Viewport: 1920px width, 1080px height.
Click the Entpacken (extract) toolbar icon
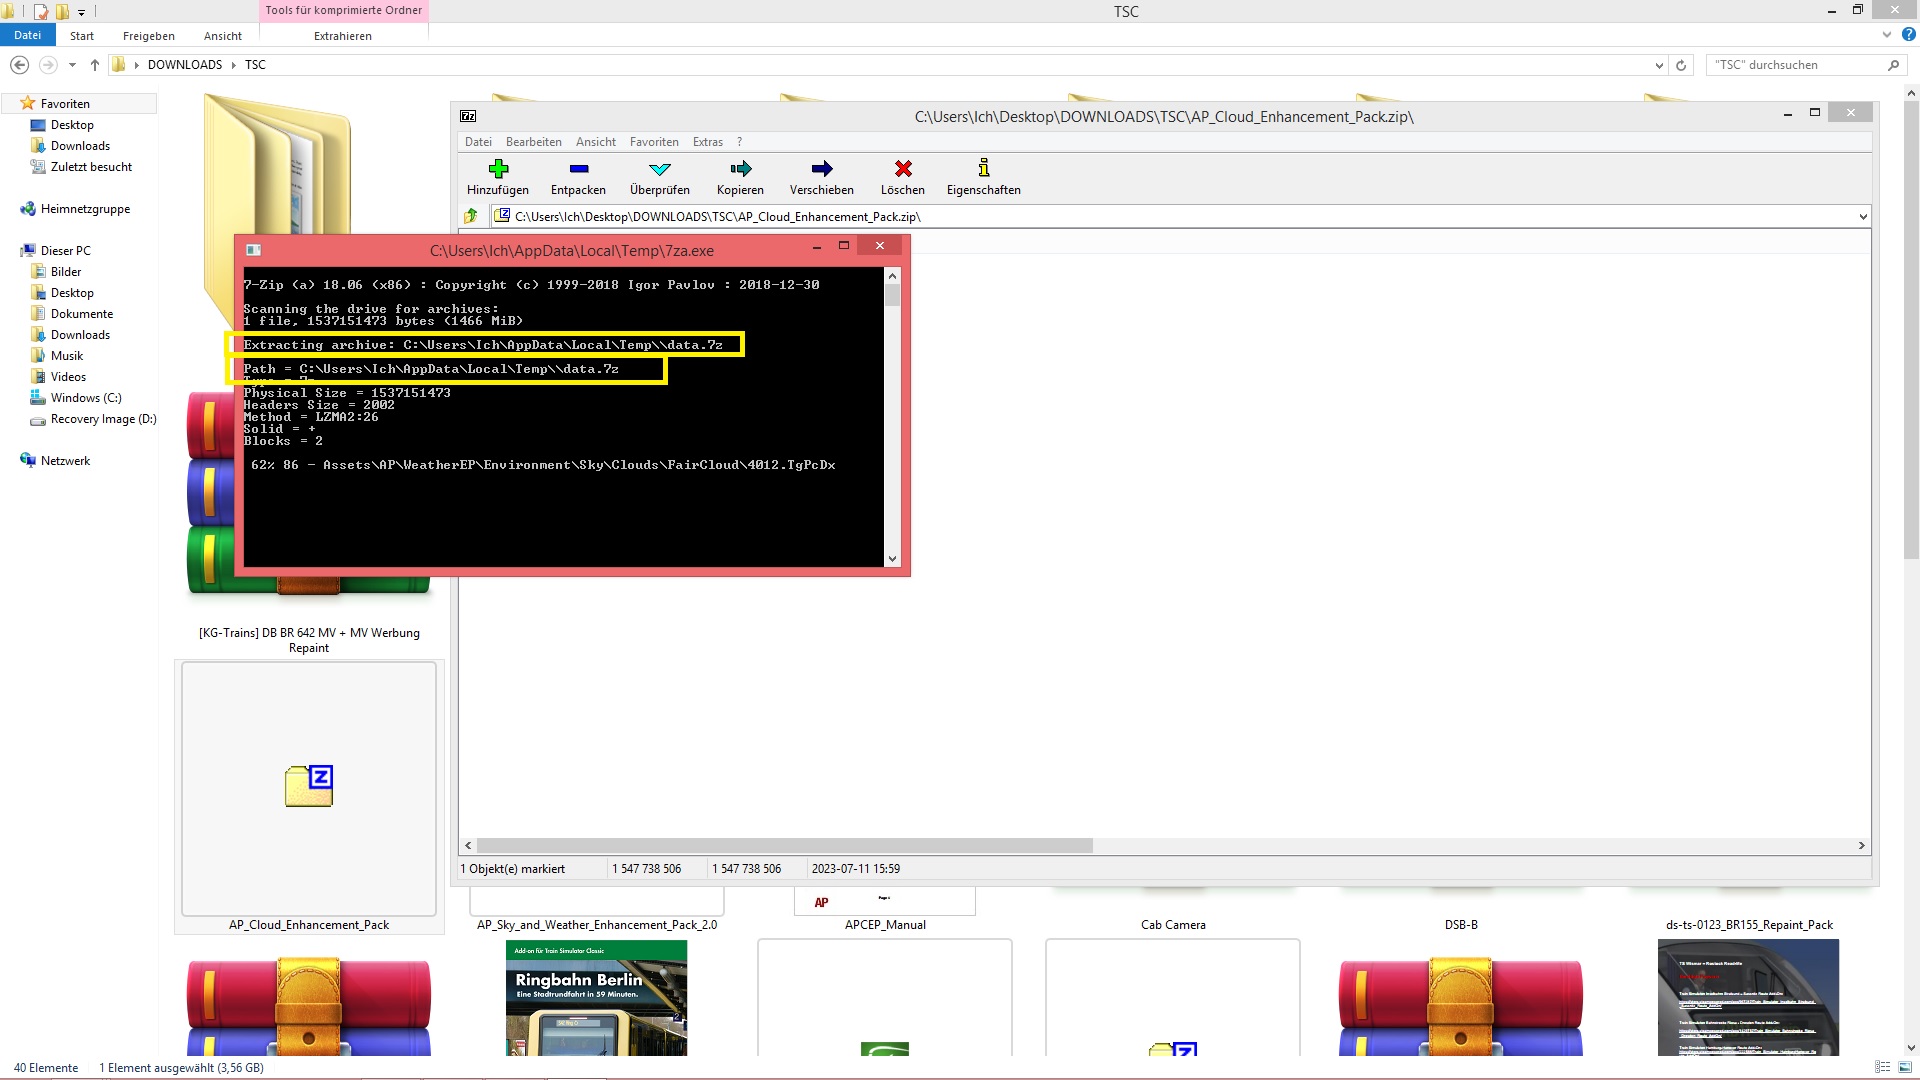578,168
